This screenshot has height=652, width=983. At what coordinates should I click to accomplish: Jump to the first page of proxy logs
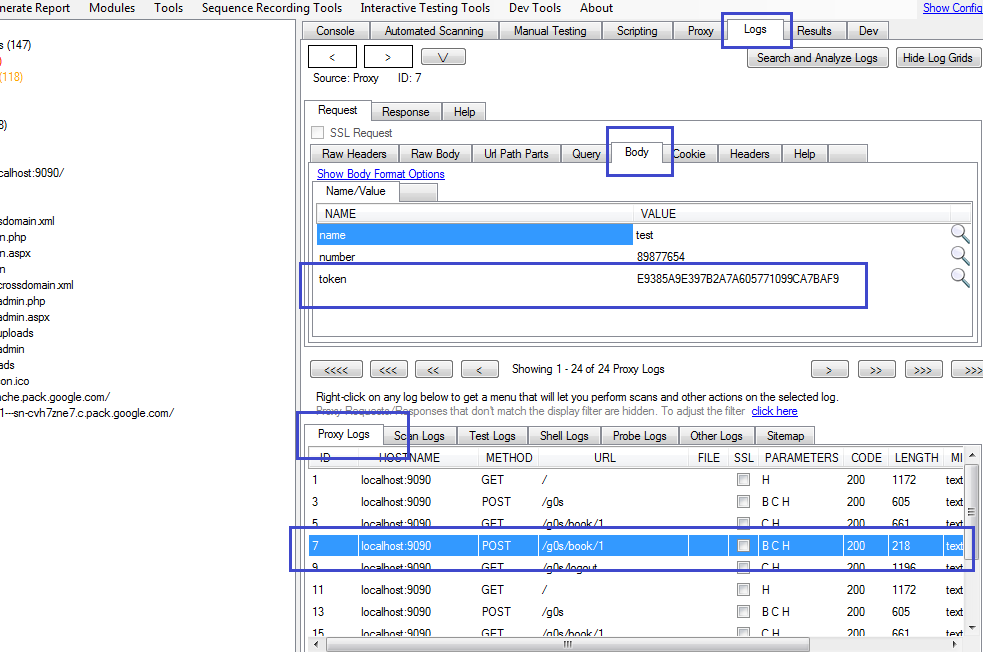pos(336,369)
